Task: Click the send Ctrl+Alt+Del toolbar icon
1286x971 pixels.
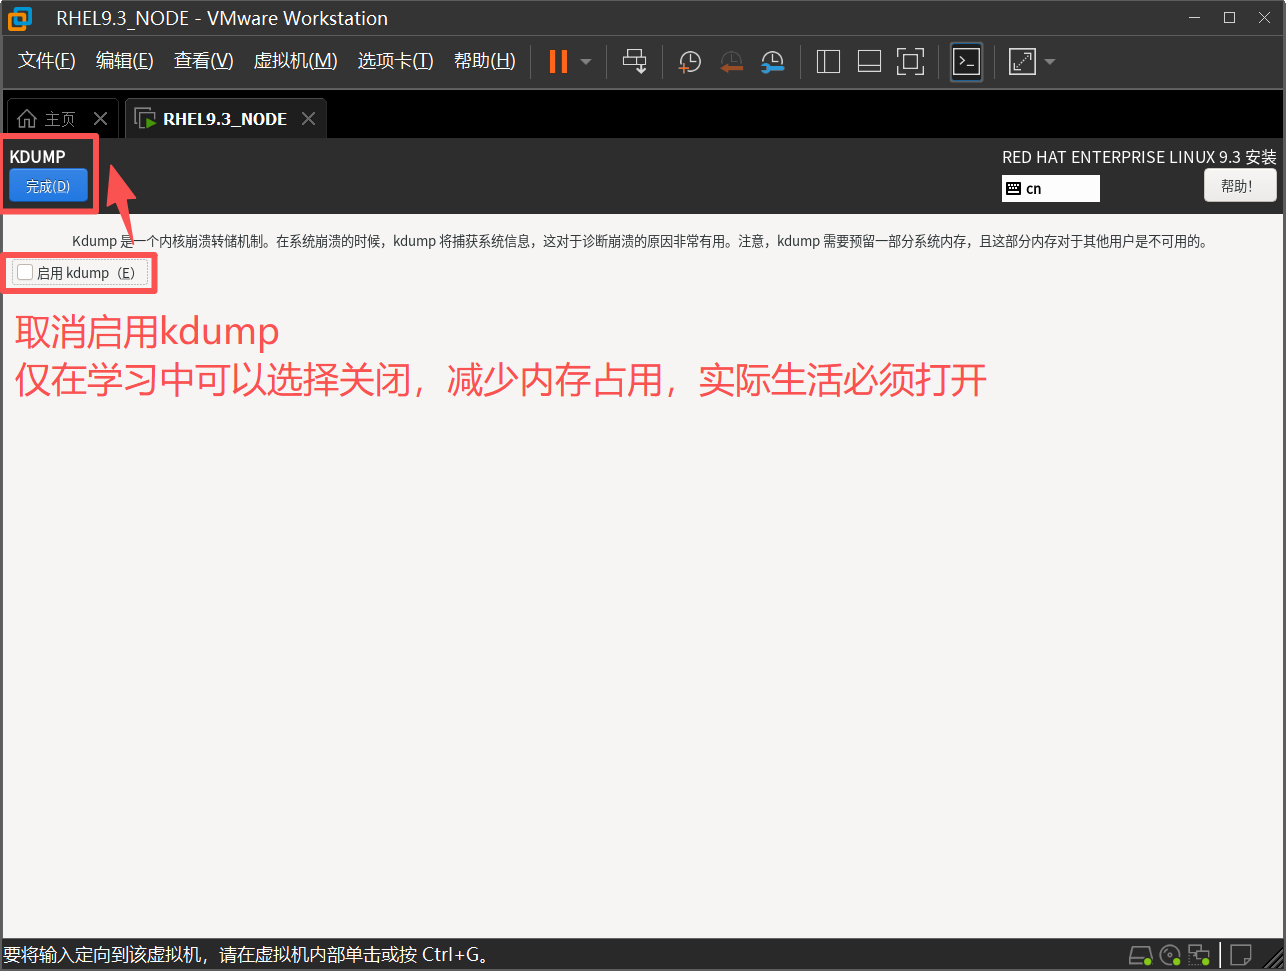Action: click(x=635, y=62)
